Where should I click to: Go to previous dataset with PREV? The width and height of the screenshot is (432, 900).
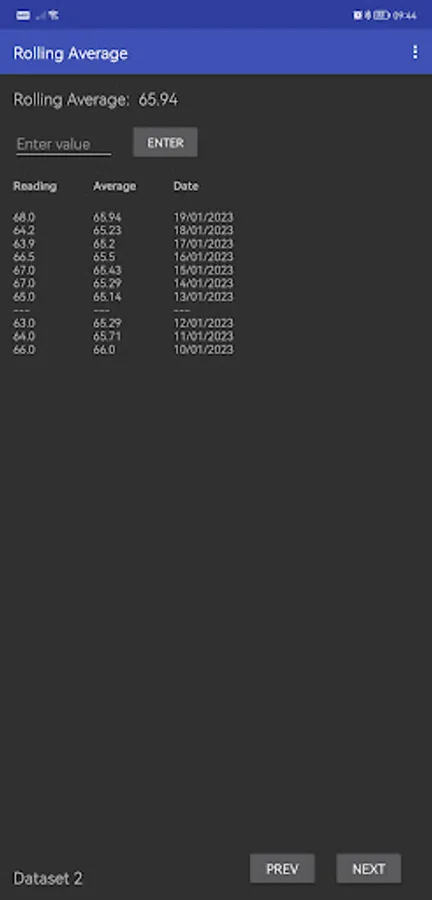pyautogui.click(x=282, y=868)
